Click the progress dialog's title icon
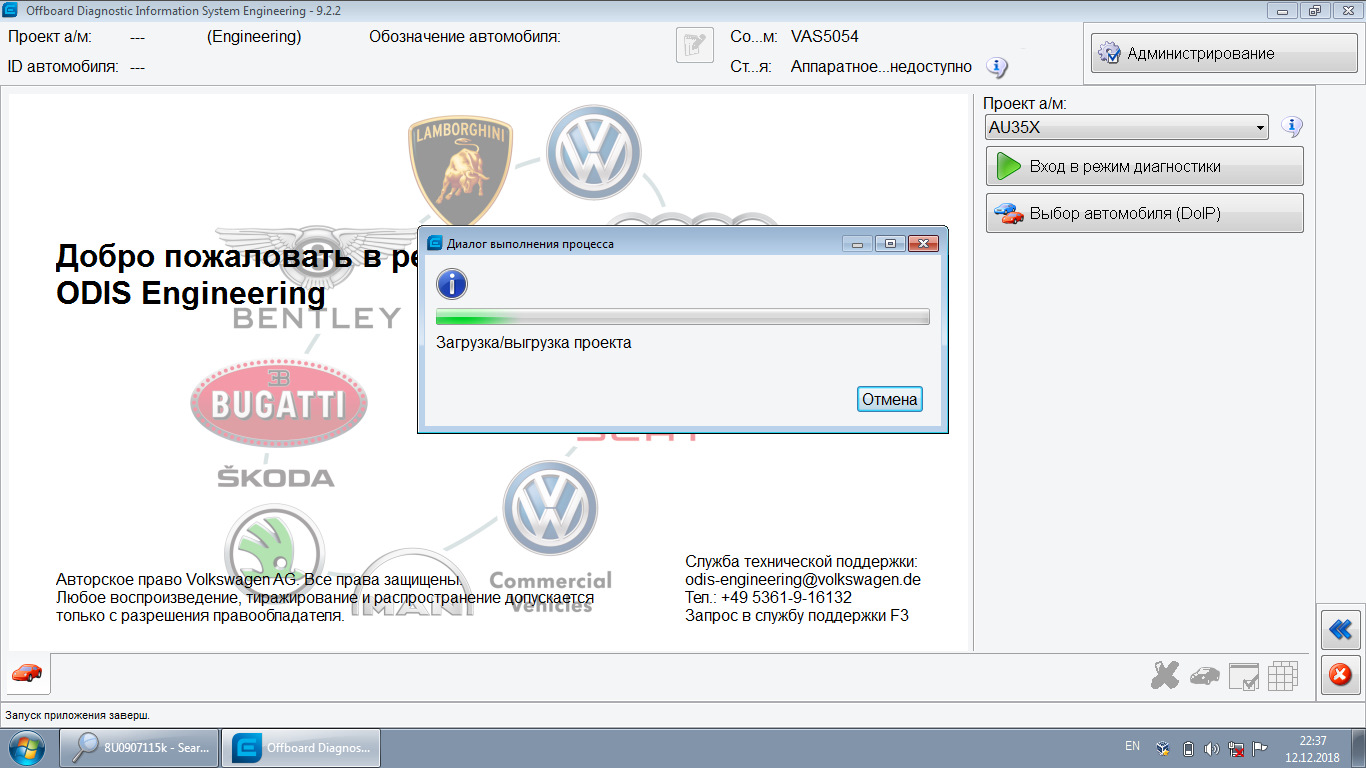1366x768 pixels. pos(435,243)
